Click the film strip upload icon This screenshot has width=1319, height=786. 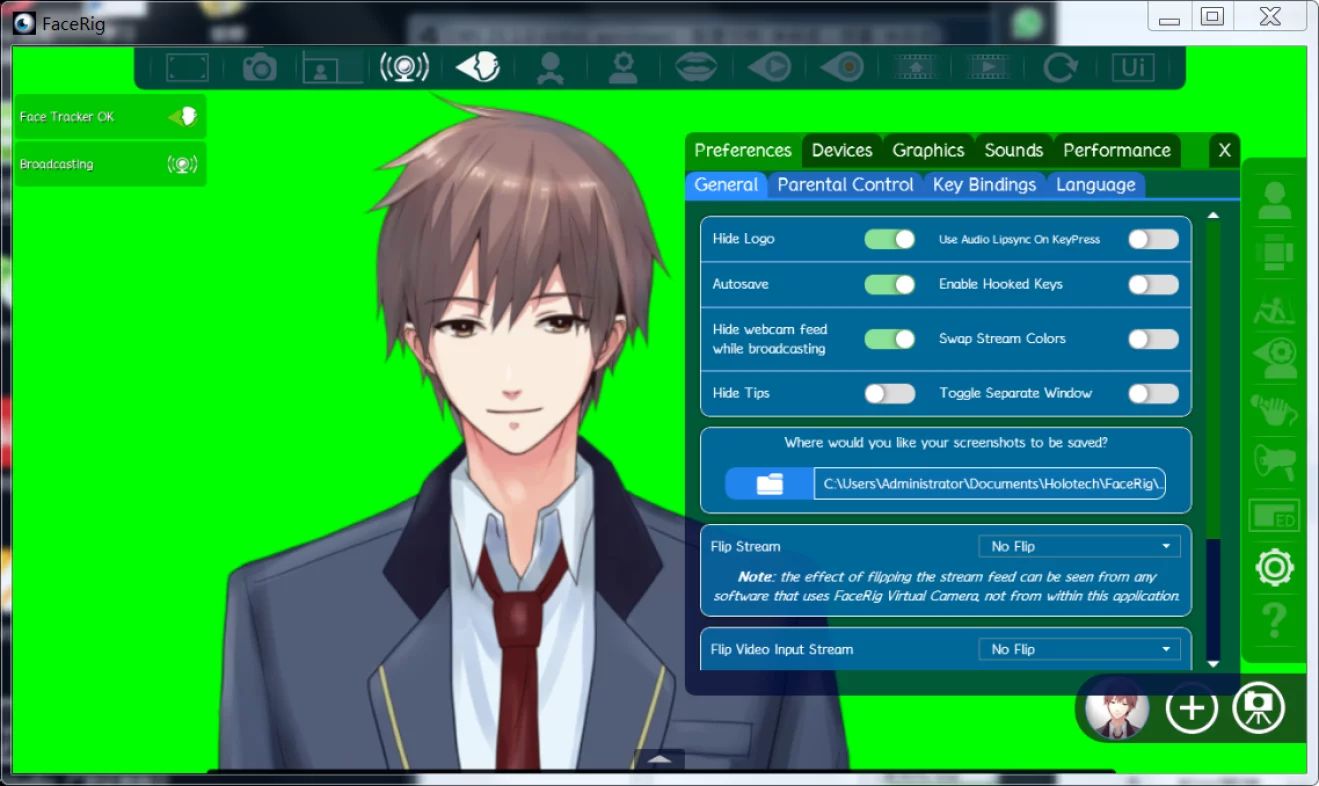(x=915, y=68)
